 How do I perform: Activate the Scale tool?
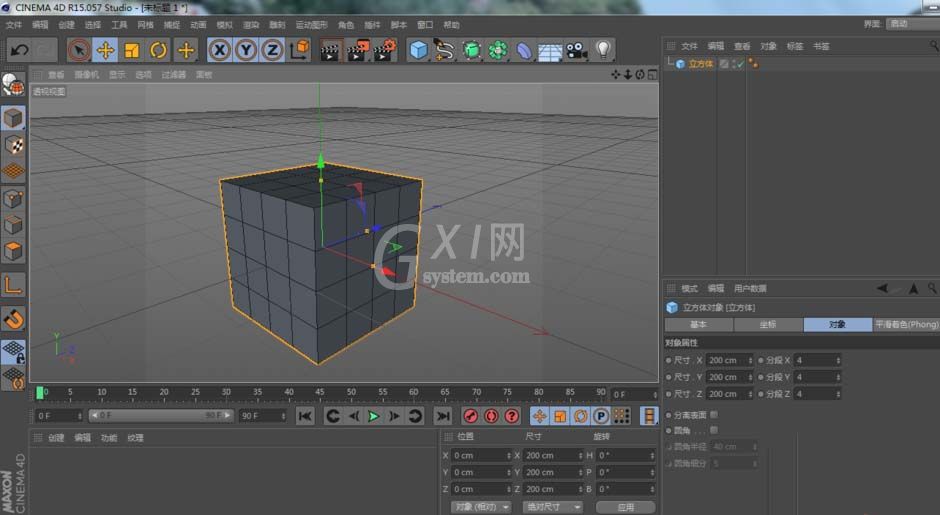point(132,50)
